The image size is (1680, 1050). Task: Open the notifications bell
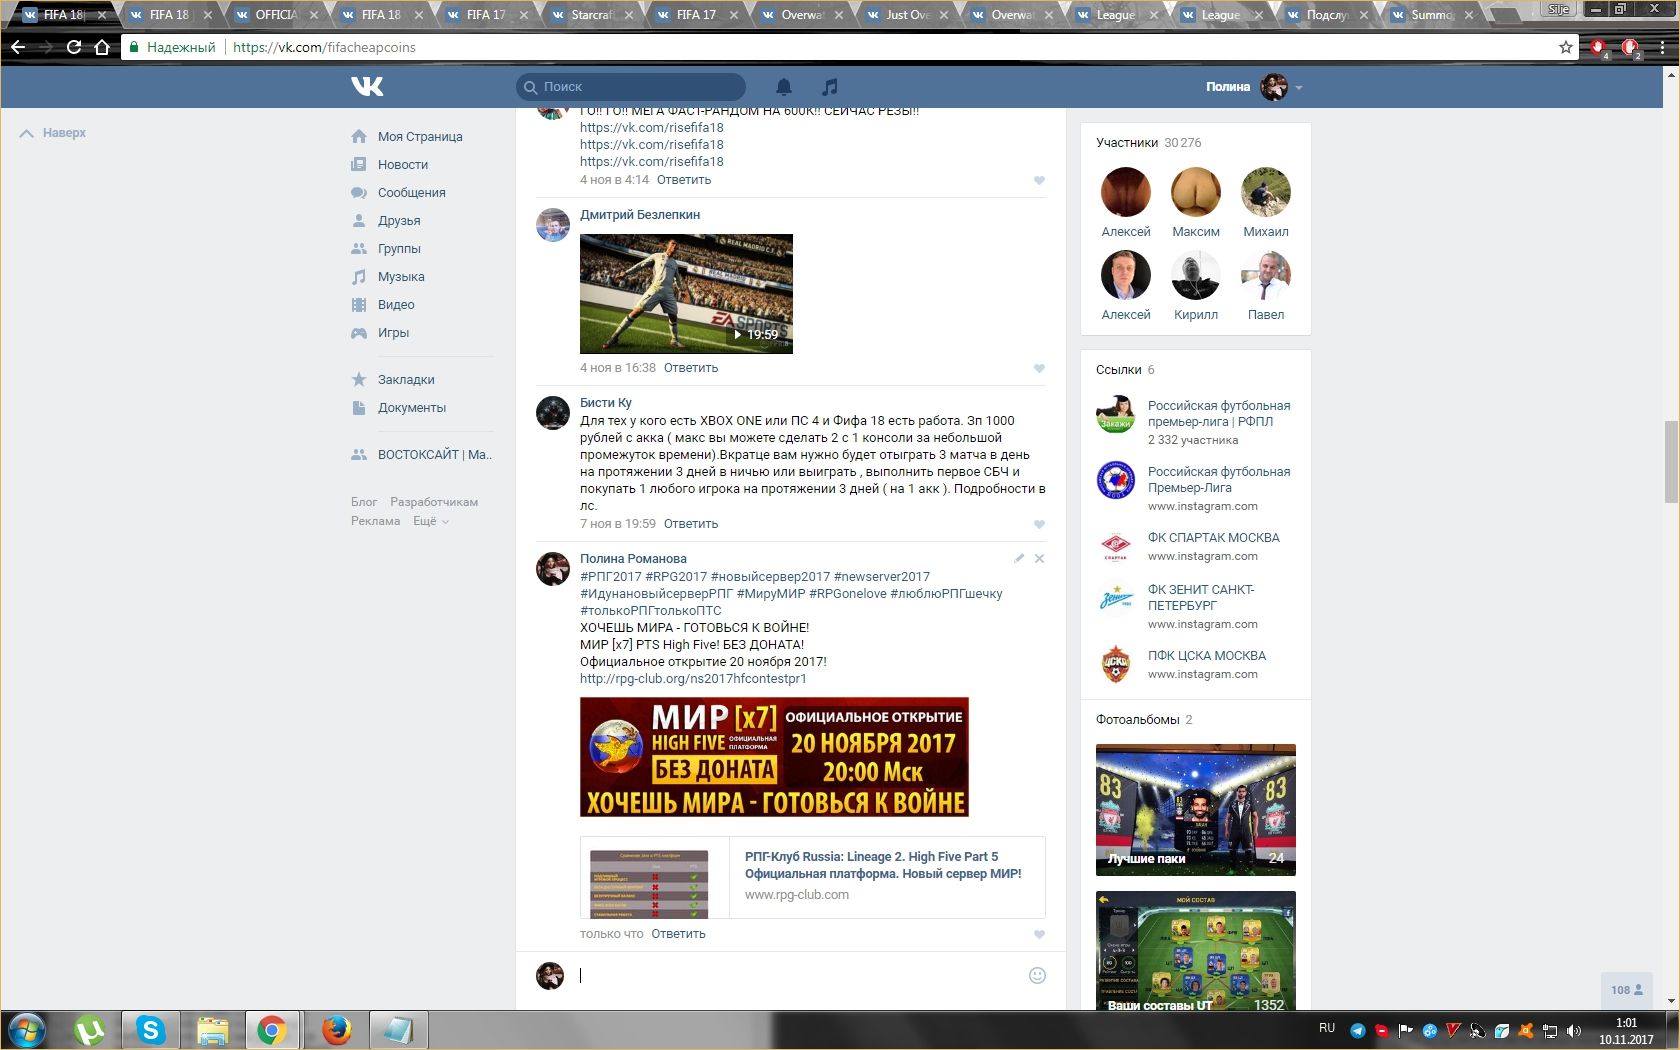[784, 87]
